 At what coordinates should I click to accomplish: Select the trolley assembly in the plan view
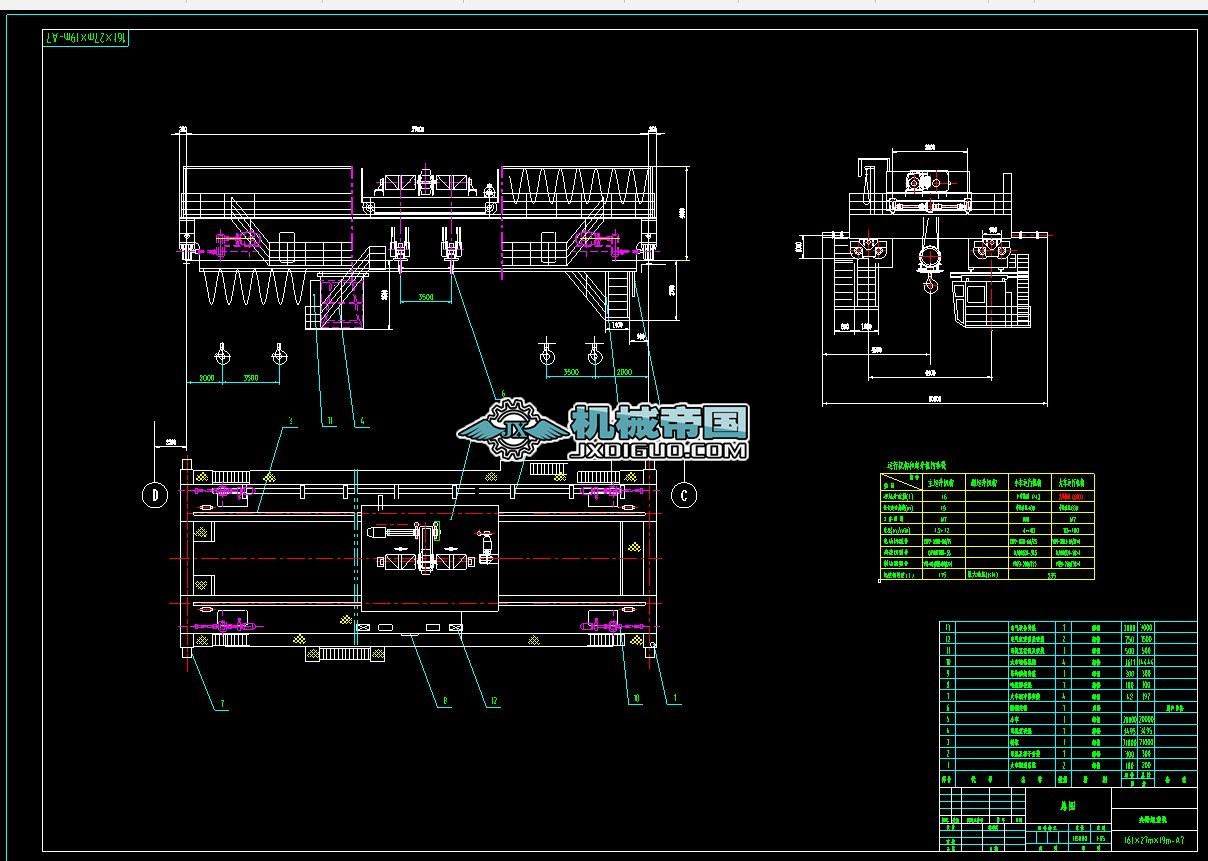[430, 558]
